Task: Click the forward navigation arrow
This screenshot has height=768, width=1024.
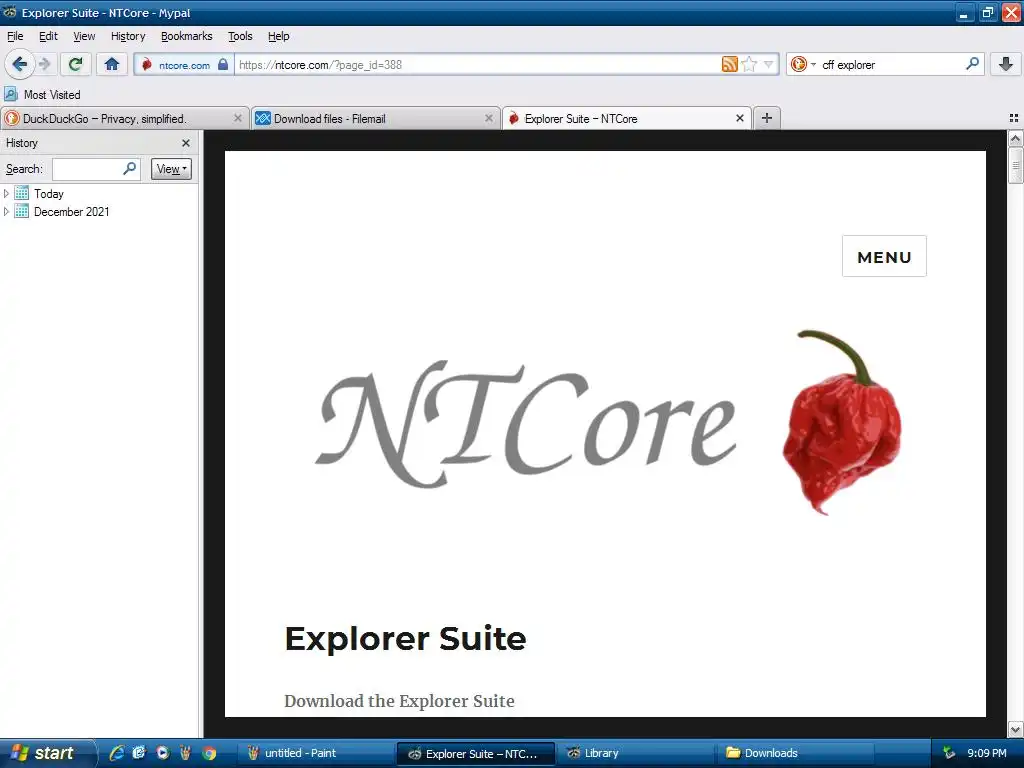Action: [x=44, y=64]
